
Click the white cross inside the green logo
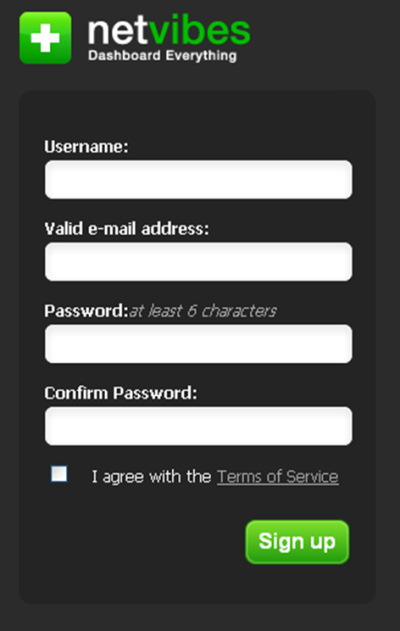pyautogui.click(x=45, y=38)
